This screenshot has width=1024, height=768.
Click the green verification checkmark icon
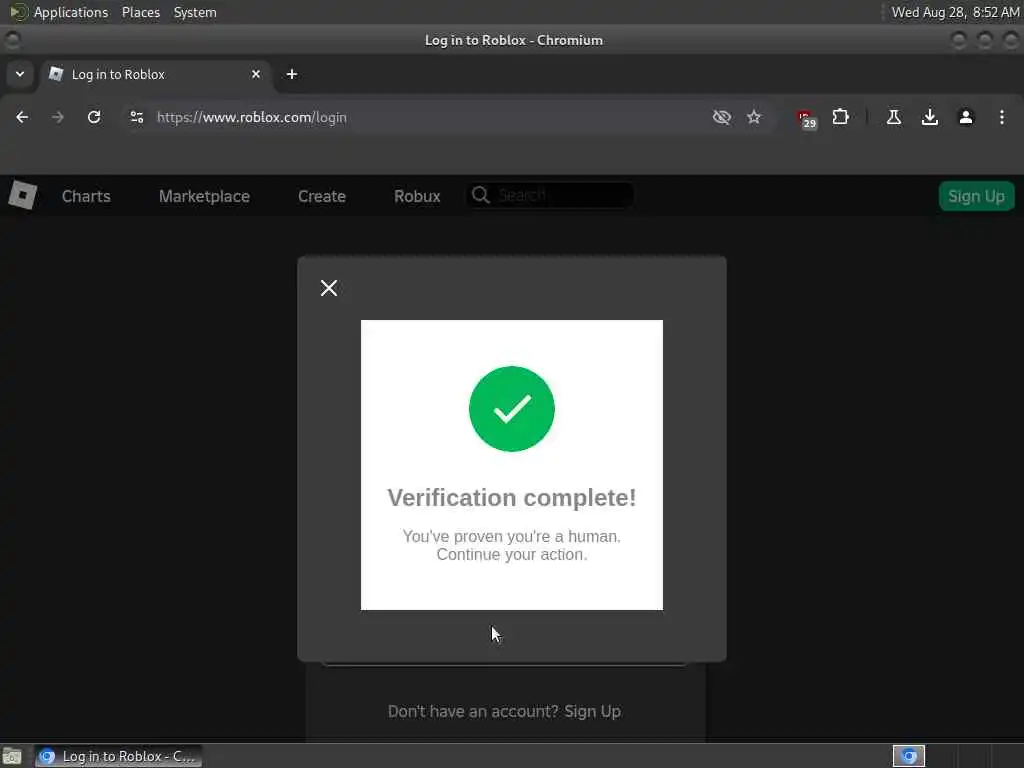click(511, 409)
